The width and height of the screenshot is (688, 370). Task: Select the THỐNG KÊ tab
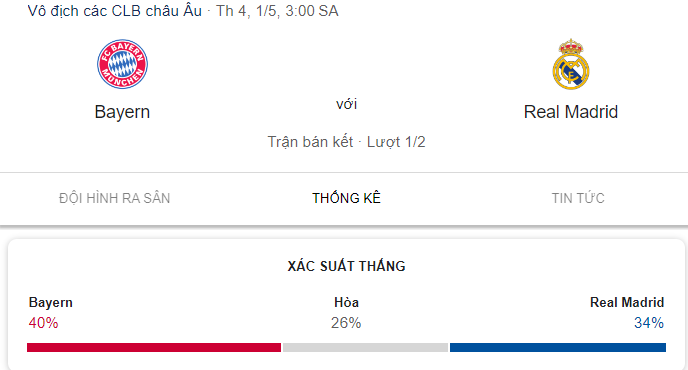point(346,198)
